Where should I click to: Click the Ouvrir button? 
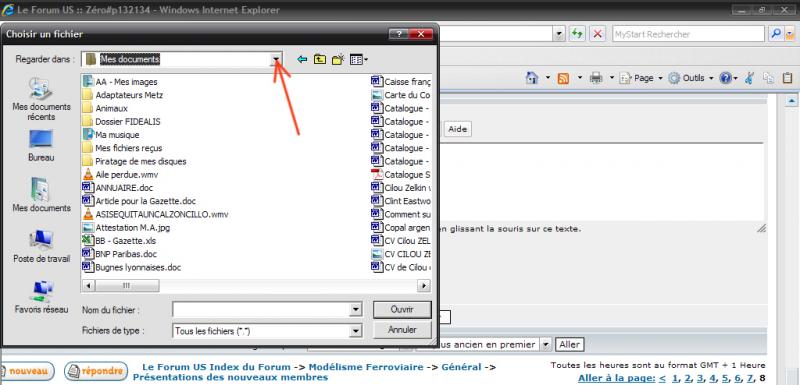pos(402,310)
